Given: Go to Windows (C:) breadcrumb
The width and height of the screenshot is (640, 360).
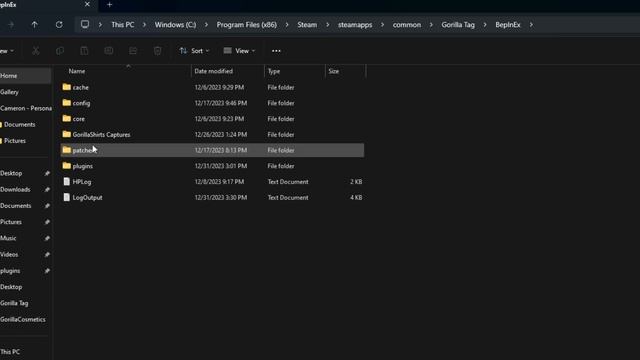Looking at the screenshot, I should 175,25.
